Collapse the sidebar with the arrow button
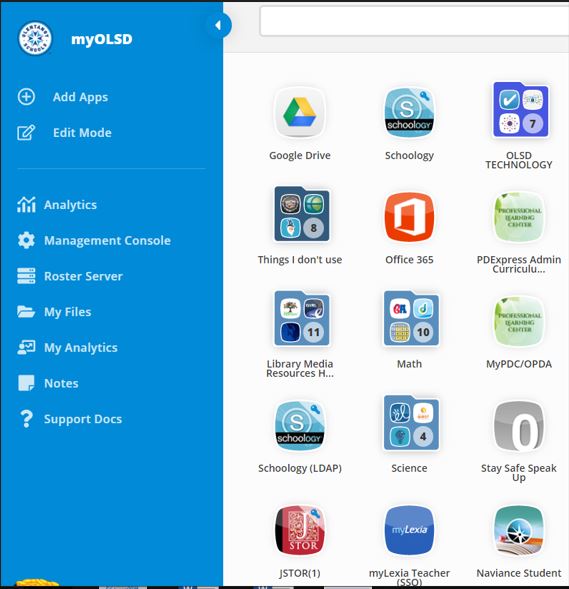This screenshot has height=589, width=569. point(219,25)
